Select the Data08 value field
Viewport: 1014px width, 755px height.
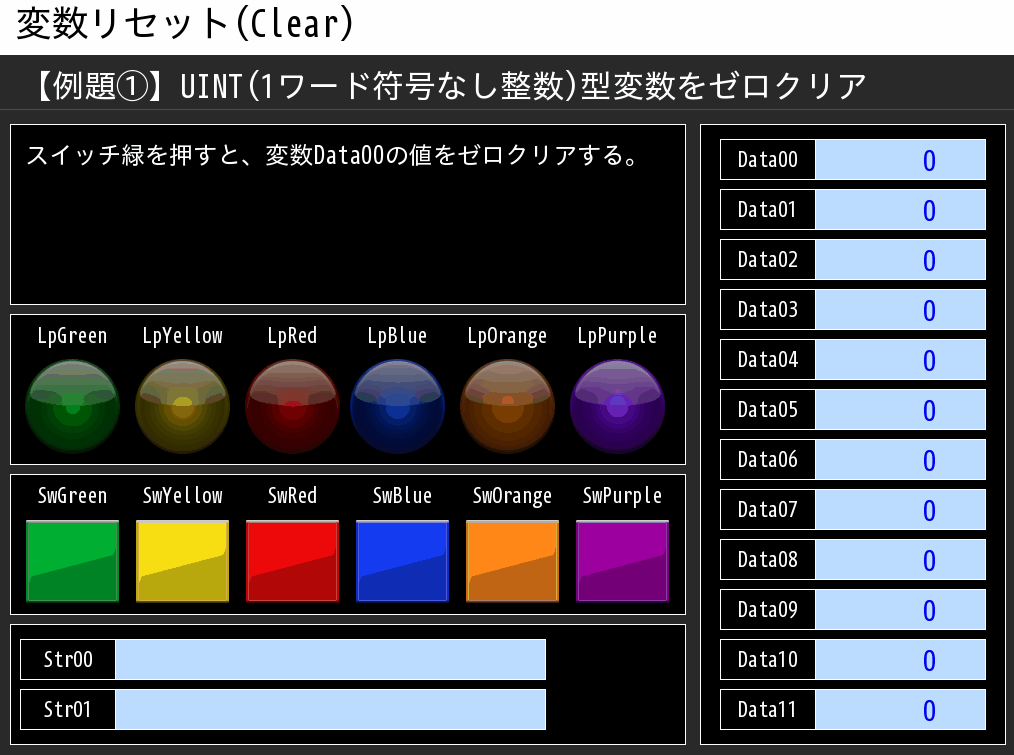(900, 560)
